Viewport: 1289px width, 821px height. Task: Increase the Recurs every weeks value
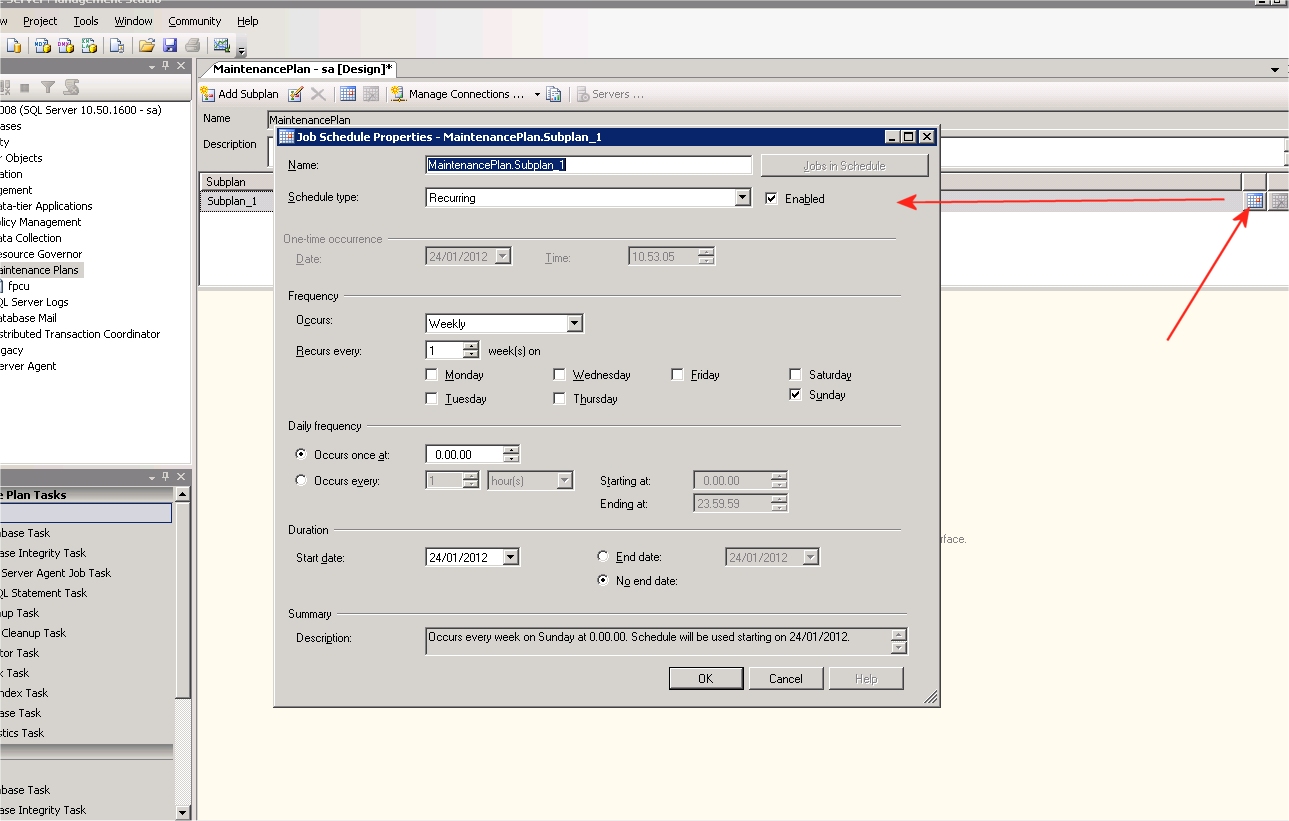471,346
